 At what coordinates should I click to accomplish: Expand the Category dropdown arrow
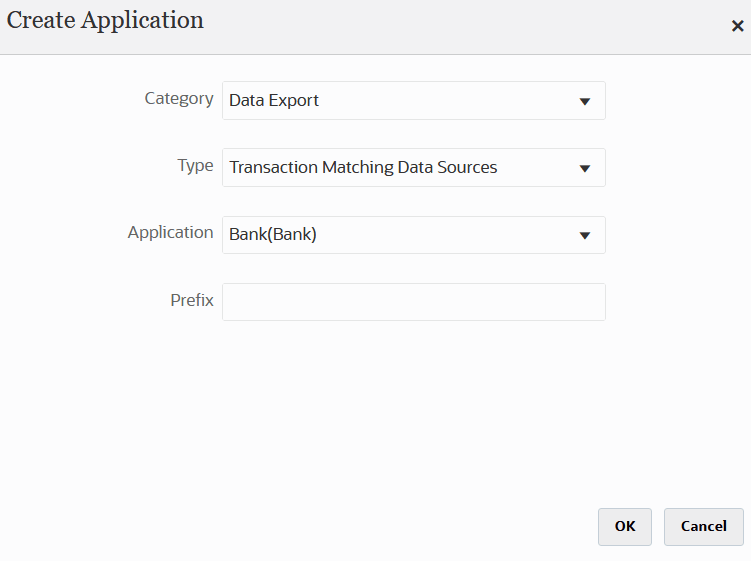point(585,101)
